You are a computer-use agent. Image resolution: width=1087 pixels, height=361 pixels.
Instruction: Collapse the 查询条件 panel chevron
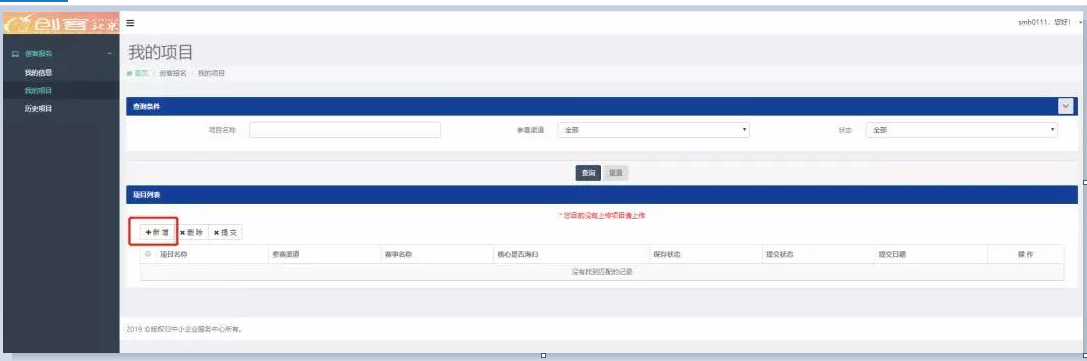pos(1066,106)
